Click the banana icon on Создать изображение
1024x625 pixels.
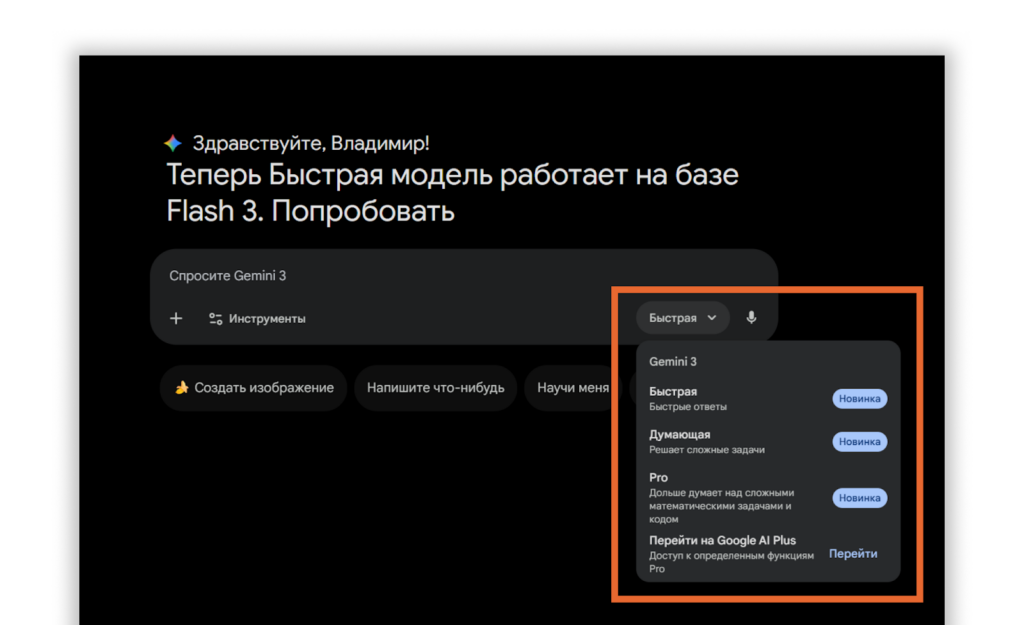point(181,388)
